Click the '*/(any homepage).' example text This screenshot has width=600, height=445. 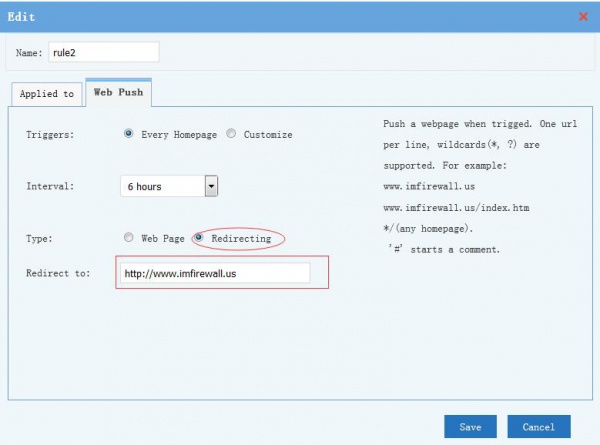428,229
